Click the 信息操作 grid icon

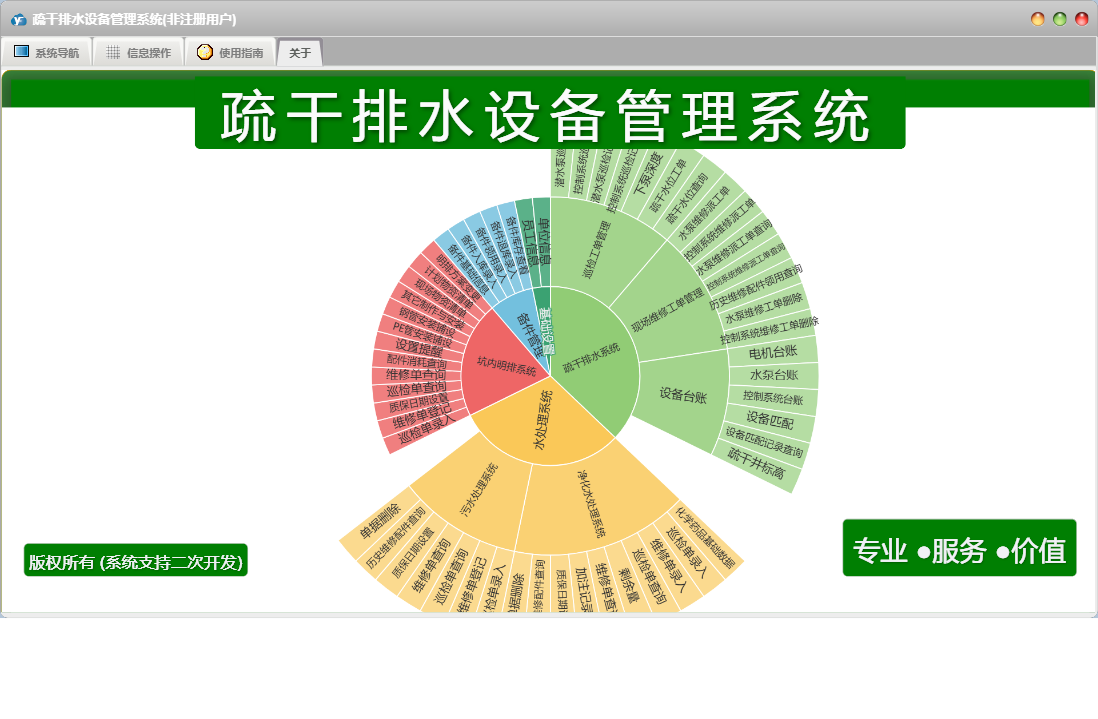113,53
